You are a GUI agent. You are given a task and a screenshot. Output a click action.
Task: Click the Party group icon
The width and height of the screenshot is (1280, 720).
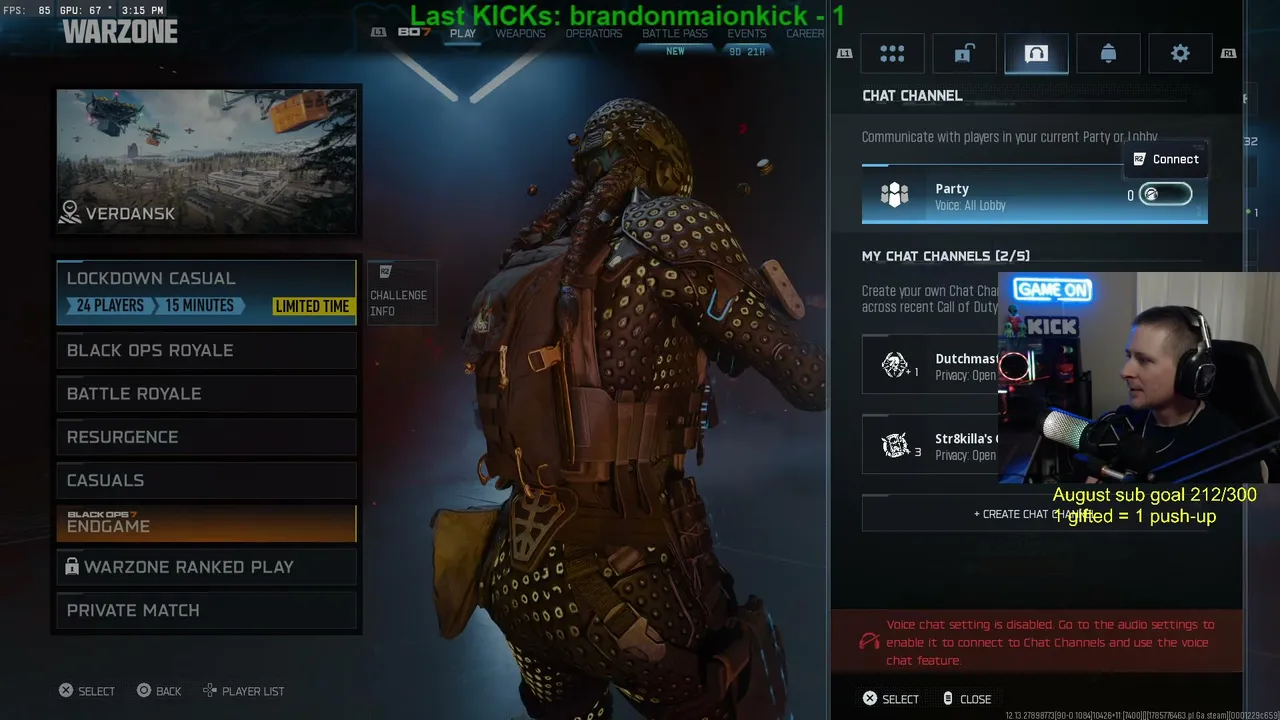tap(894, 195)
